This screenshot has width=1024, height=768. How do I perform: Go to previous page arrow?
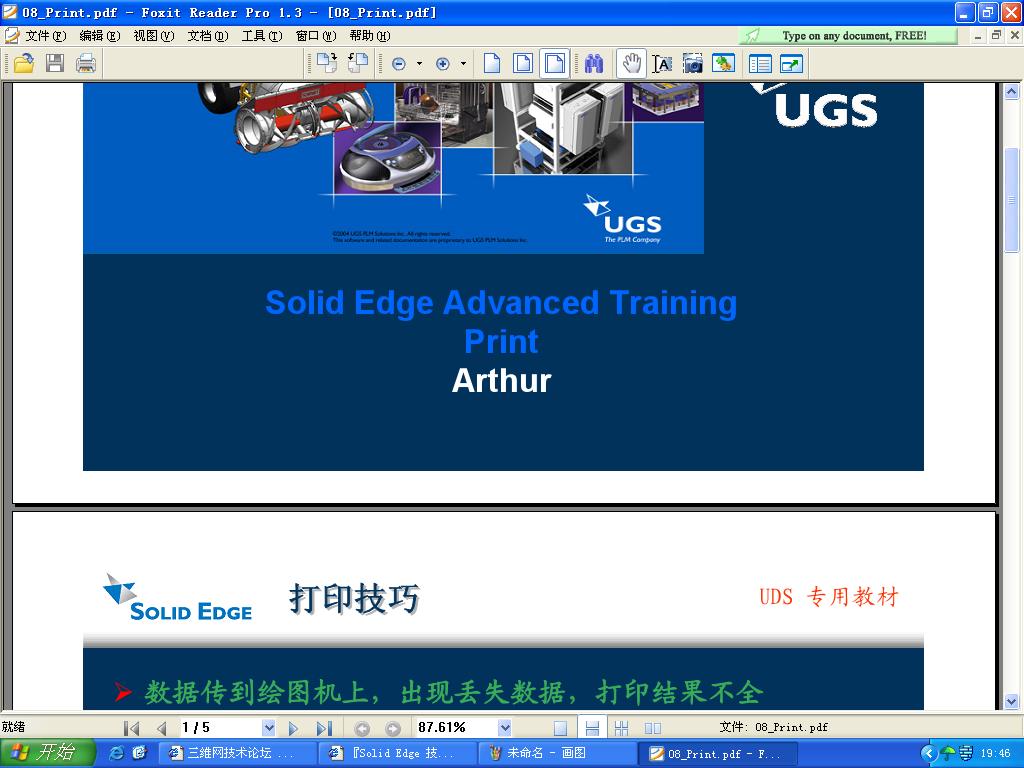click(x=161, y=728)
